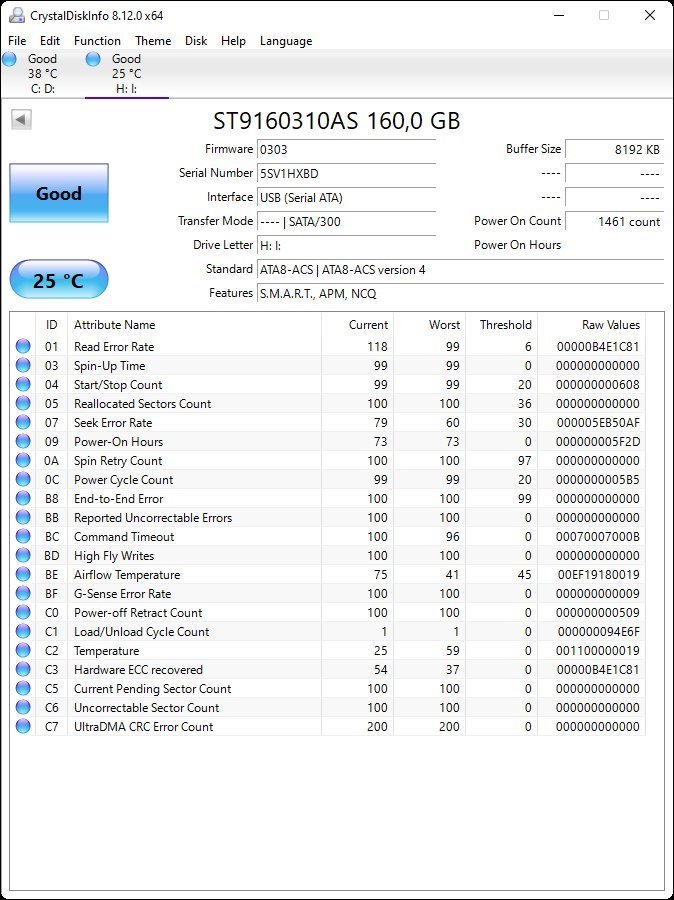Click the Attribute Name column header
The image size is (674, 900).
pos(194,324)
